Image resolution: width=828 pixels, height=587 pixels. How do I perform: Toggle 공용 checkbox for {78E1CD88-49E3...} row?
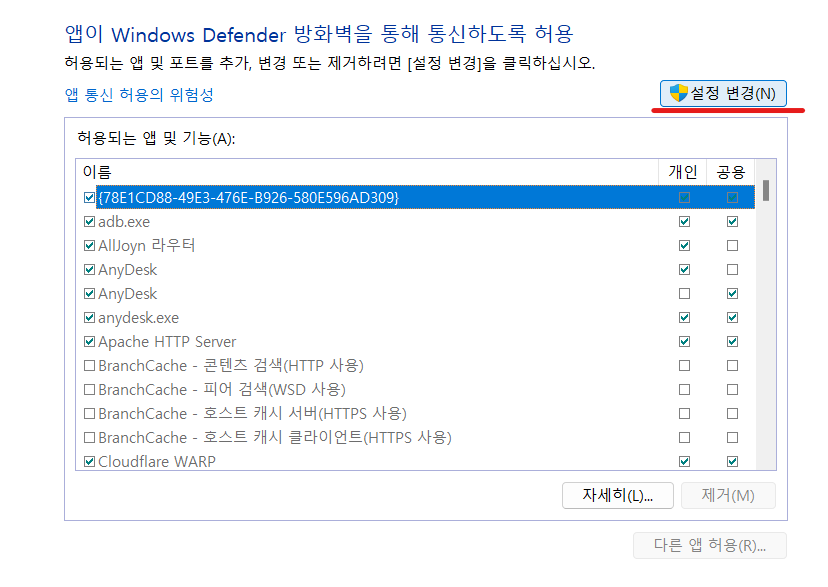[732, 197]
